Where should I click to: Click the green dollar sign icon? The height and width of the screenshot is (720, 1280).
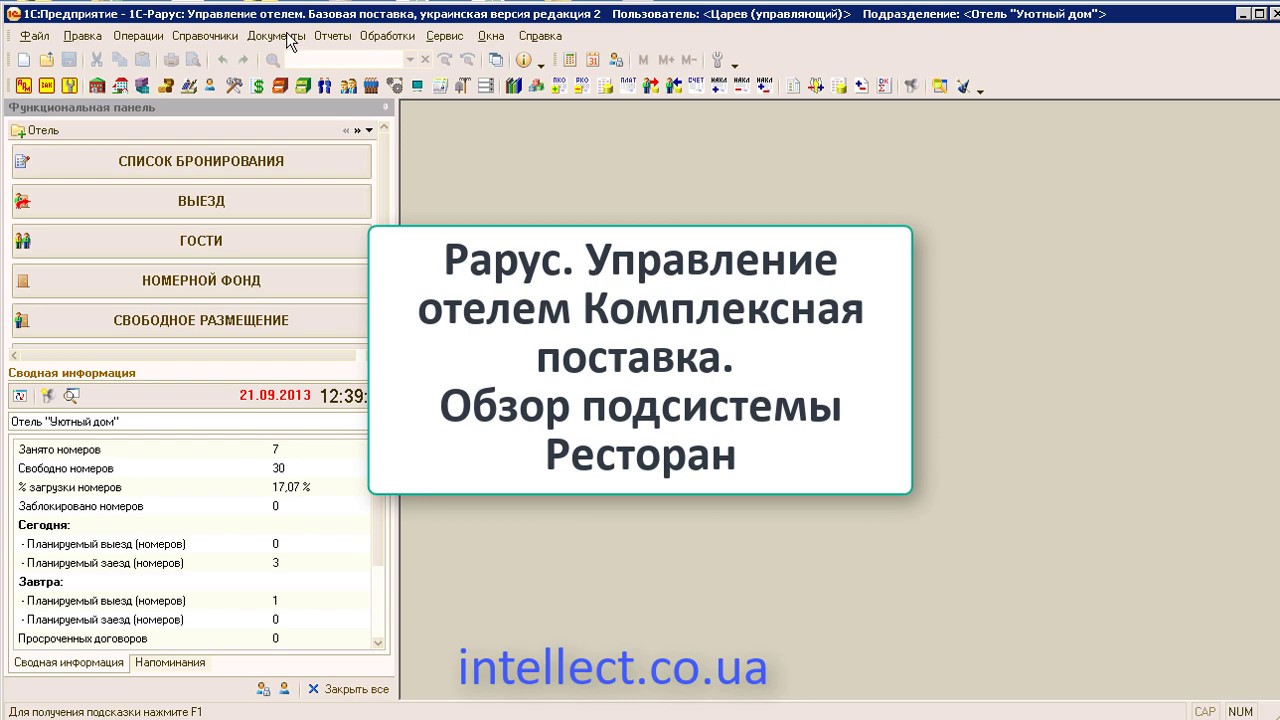(258, 86)
